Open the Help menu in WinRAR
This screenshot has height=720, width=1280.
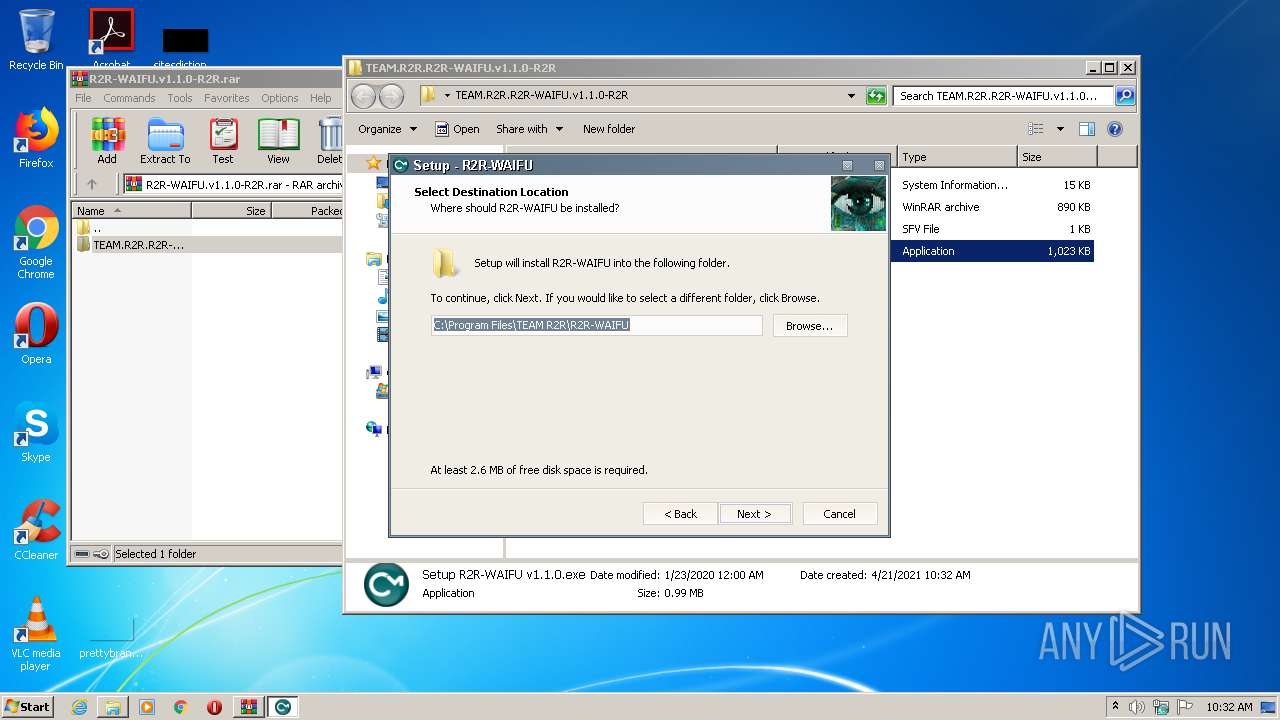(320, 98)
